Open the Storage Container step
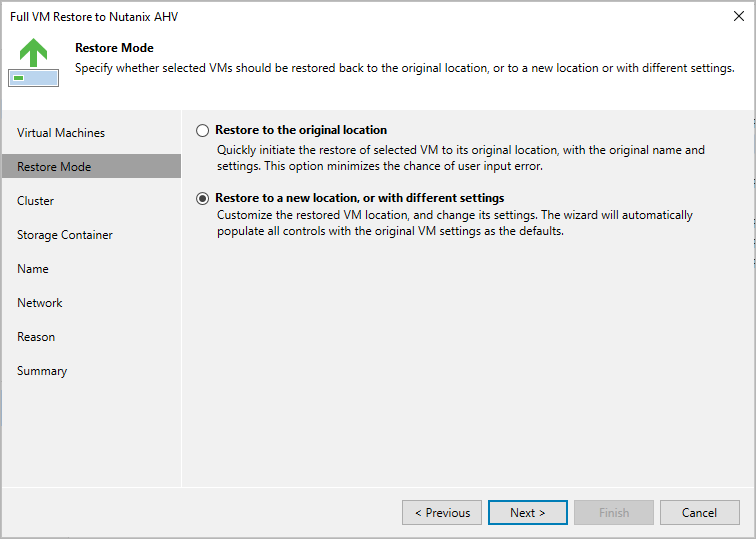This screenshot has width=756, height=539. pyautogui.click(x=65, y=235)
